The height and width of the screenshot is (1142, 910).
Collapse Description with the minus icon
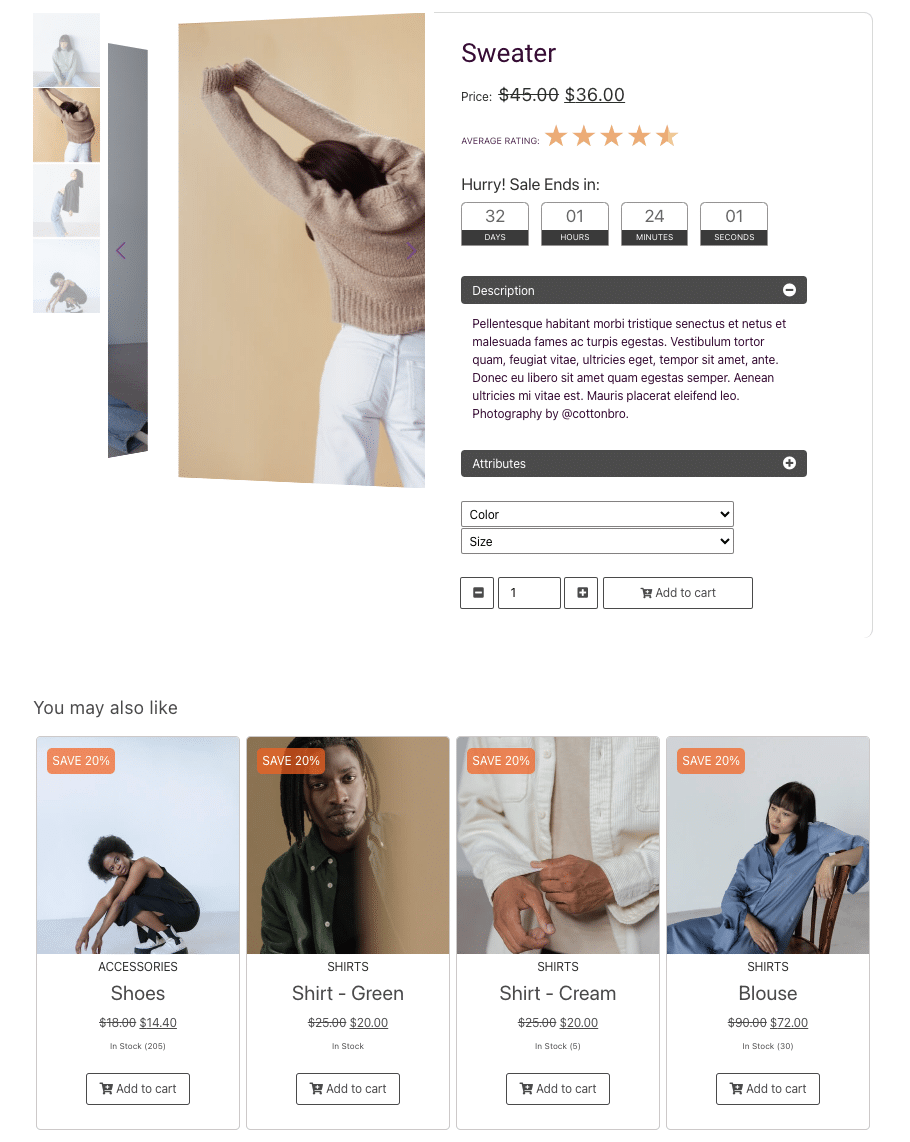pos(789,290)
